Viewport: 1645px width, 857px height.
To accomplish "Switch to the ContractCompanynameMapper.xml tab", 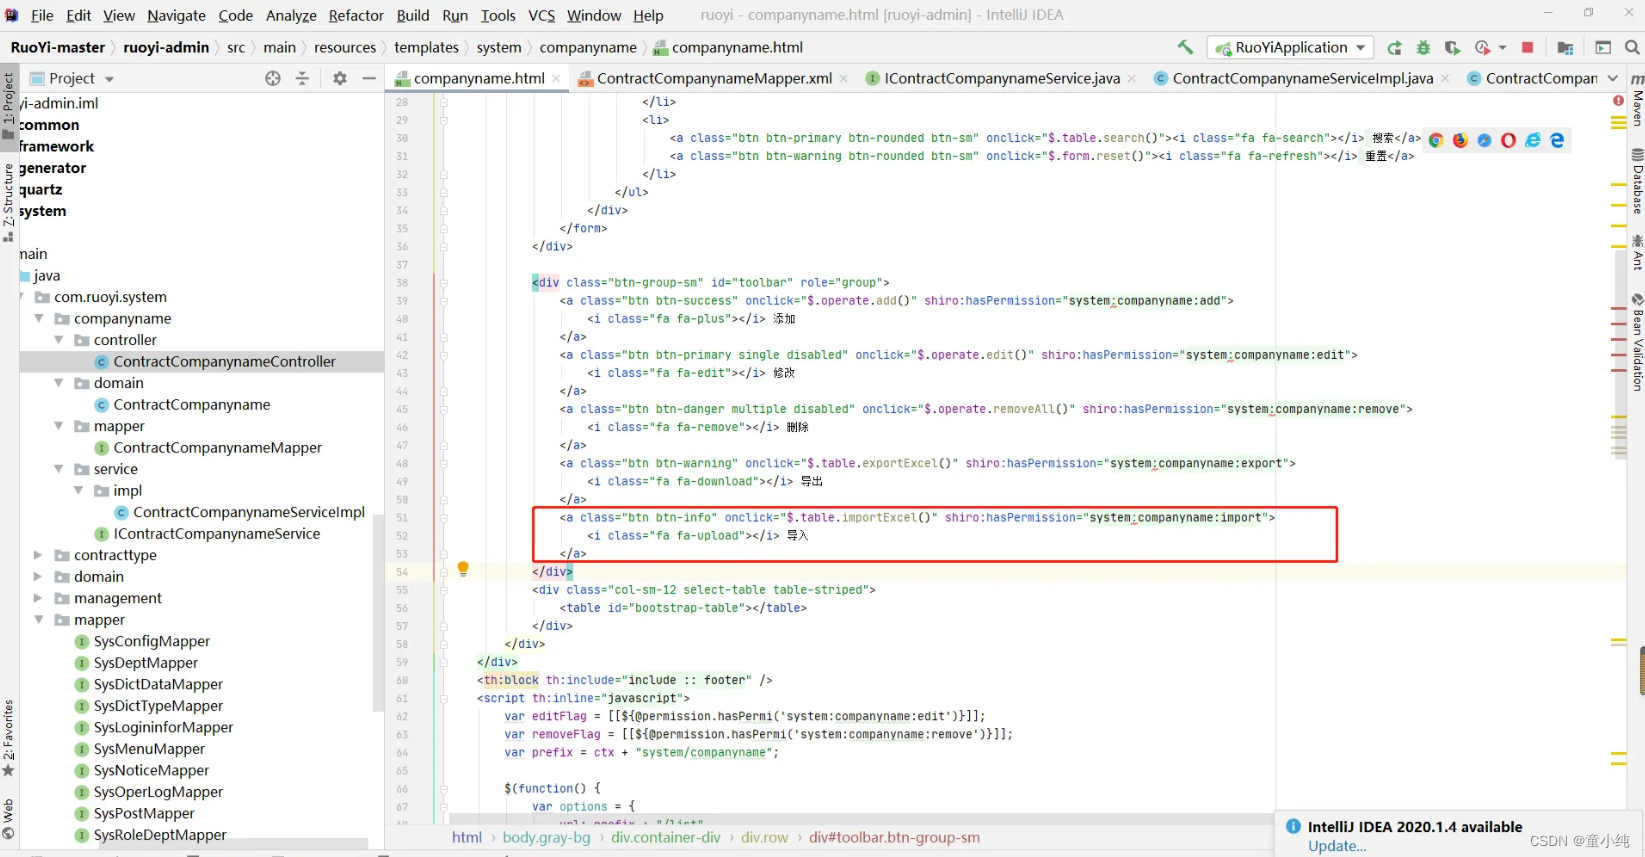I will click(714, 78).
